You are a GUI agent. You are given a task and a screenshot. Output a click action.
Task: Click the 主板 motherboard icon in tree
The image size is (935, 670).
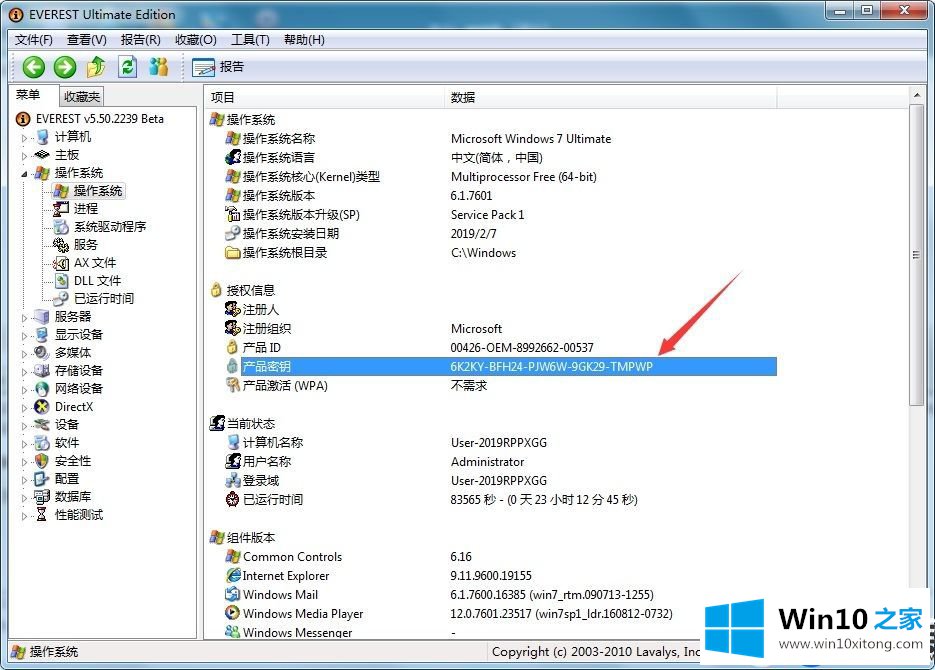(x=42, y=155)
